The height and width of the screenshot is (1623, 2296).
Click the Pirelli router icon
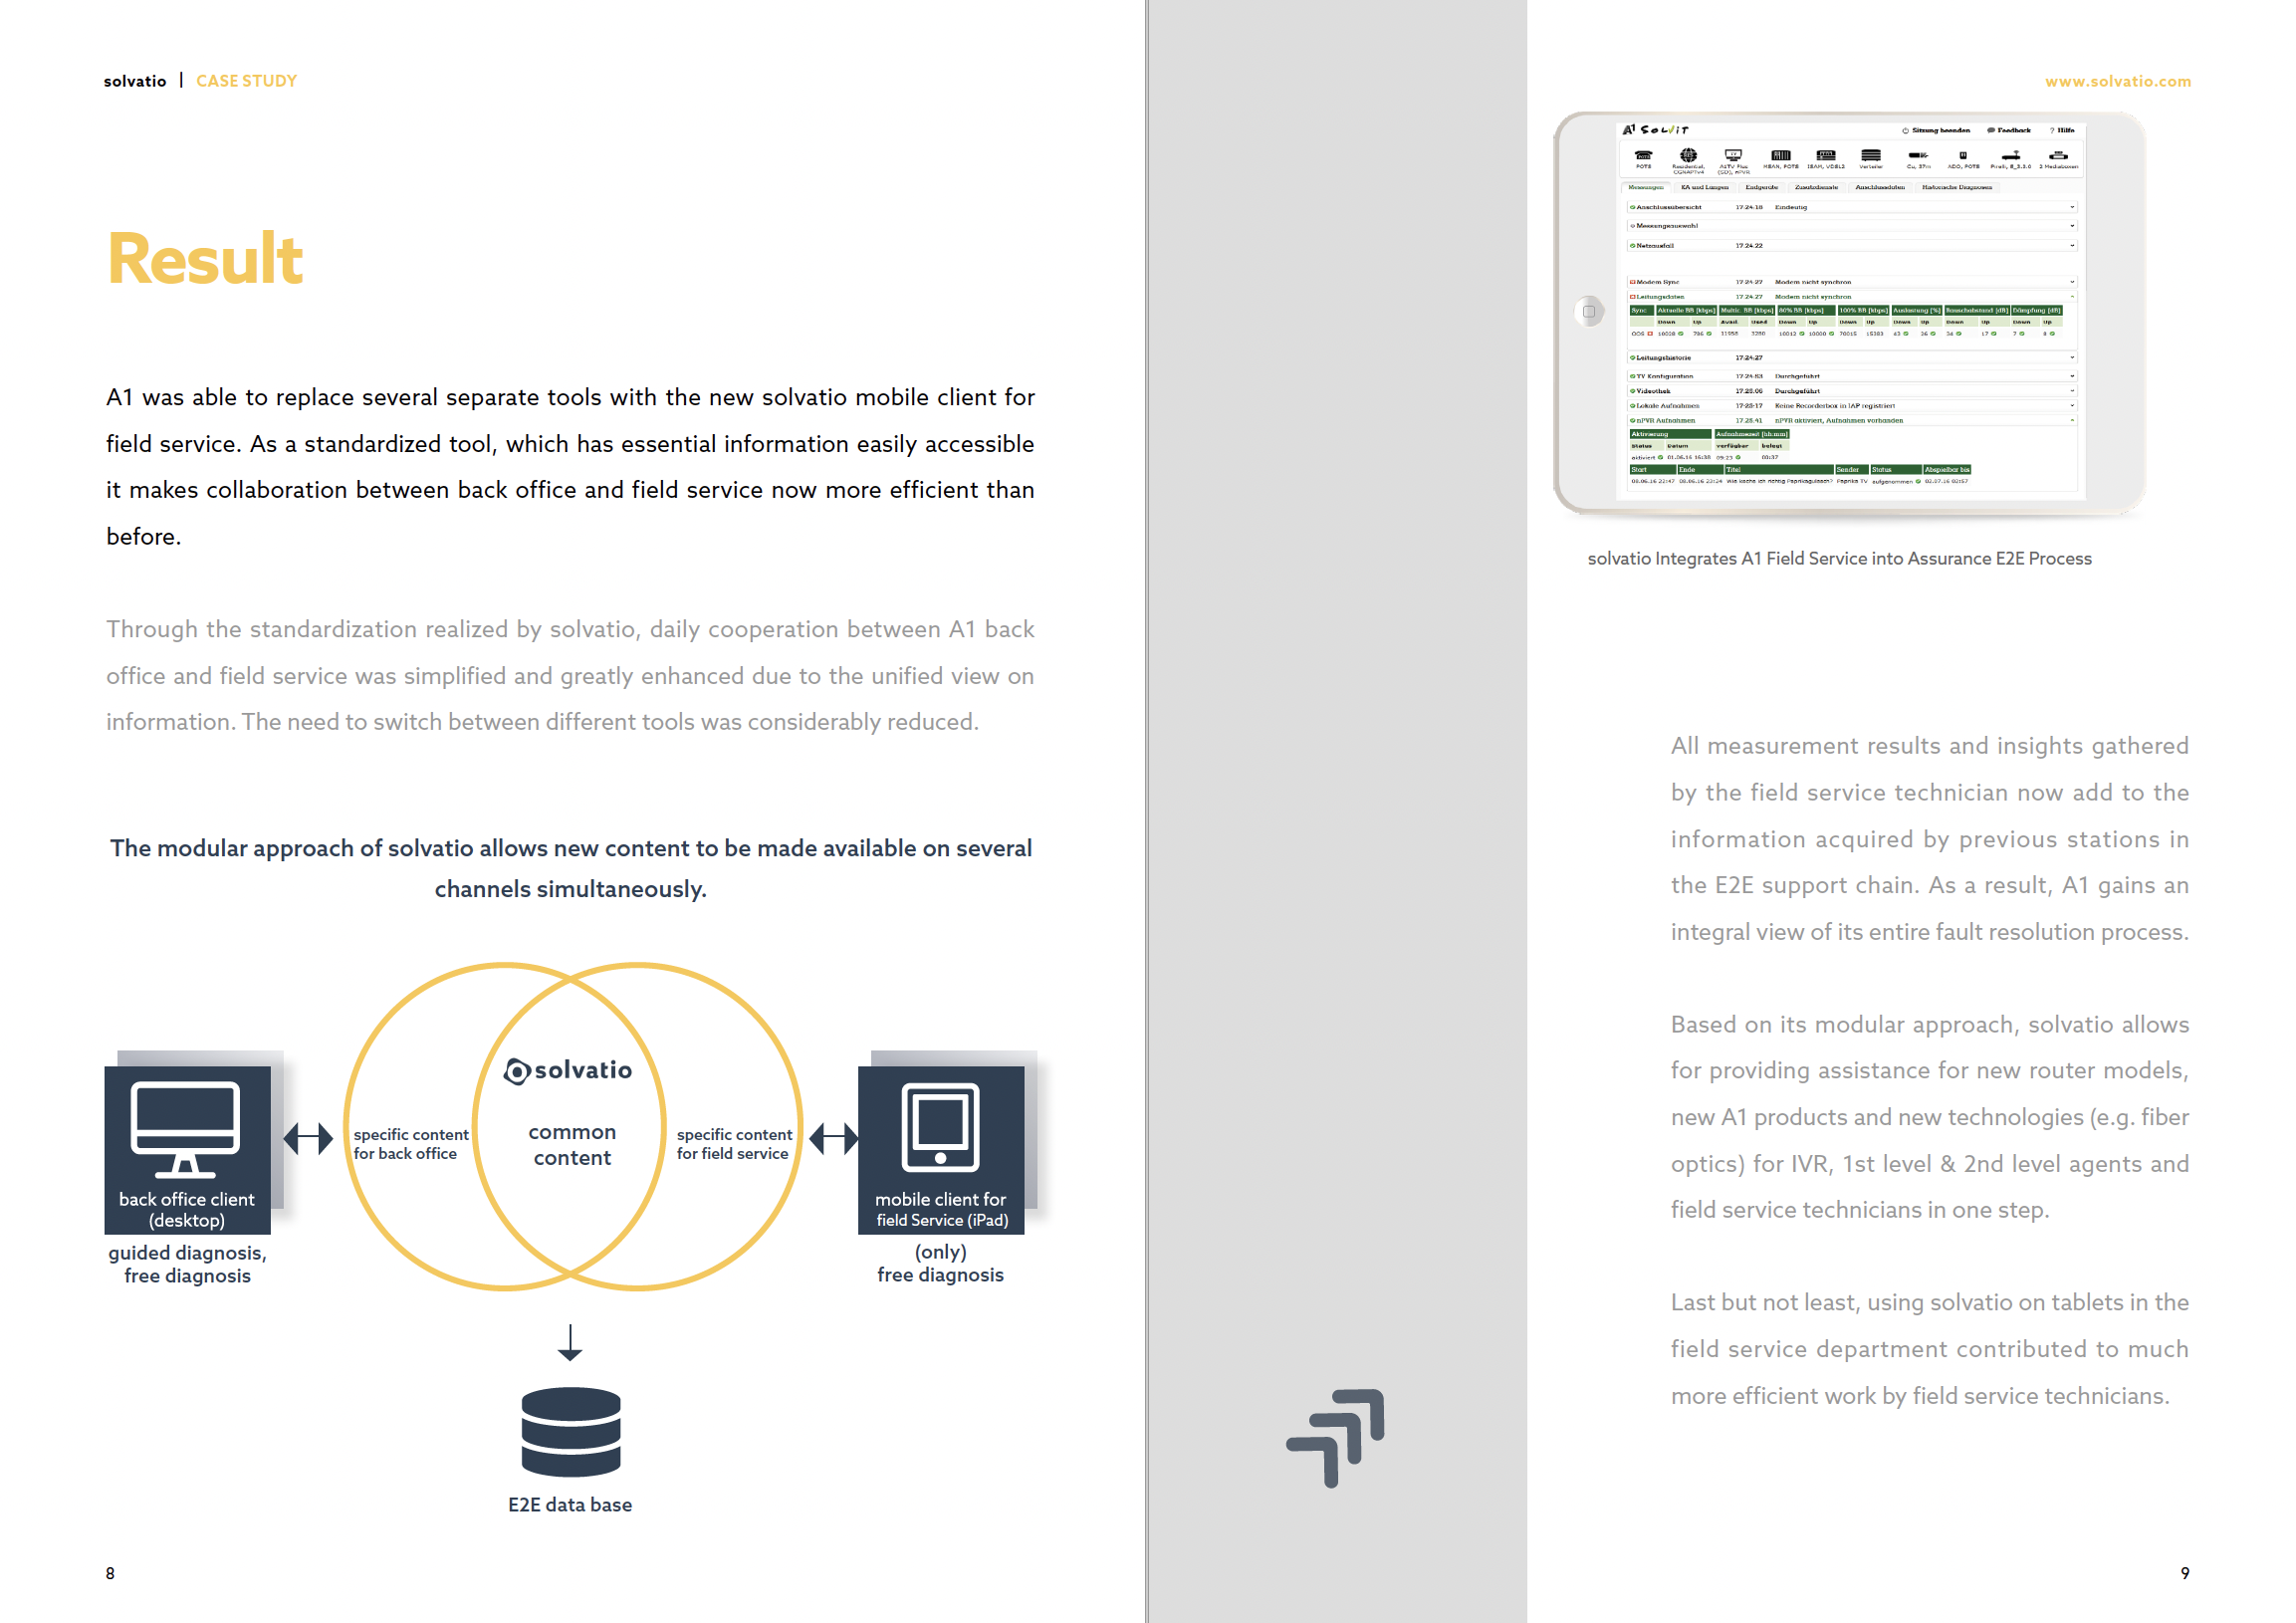(2010, 155)
